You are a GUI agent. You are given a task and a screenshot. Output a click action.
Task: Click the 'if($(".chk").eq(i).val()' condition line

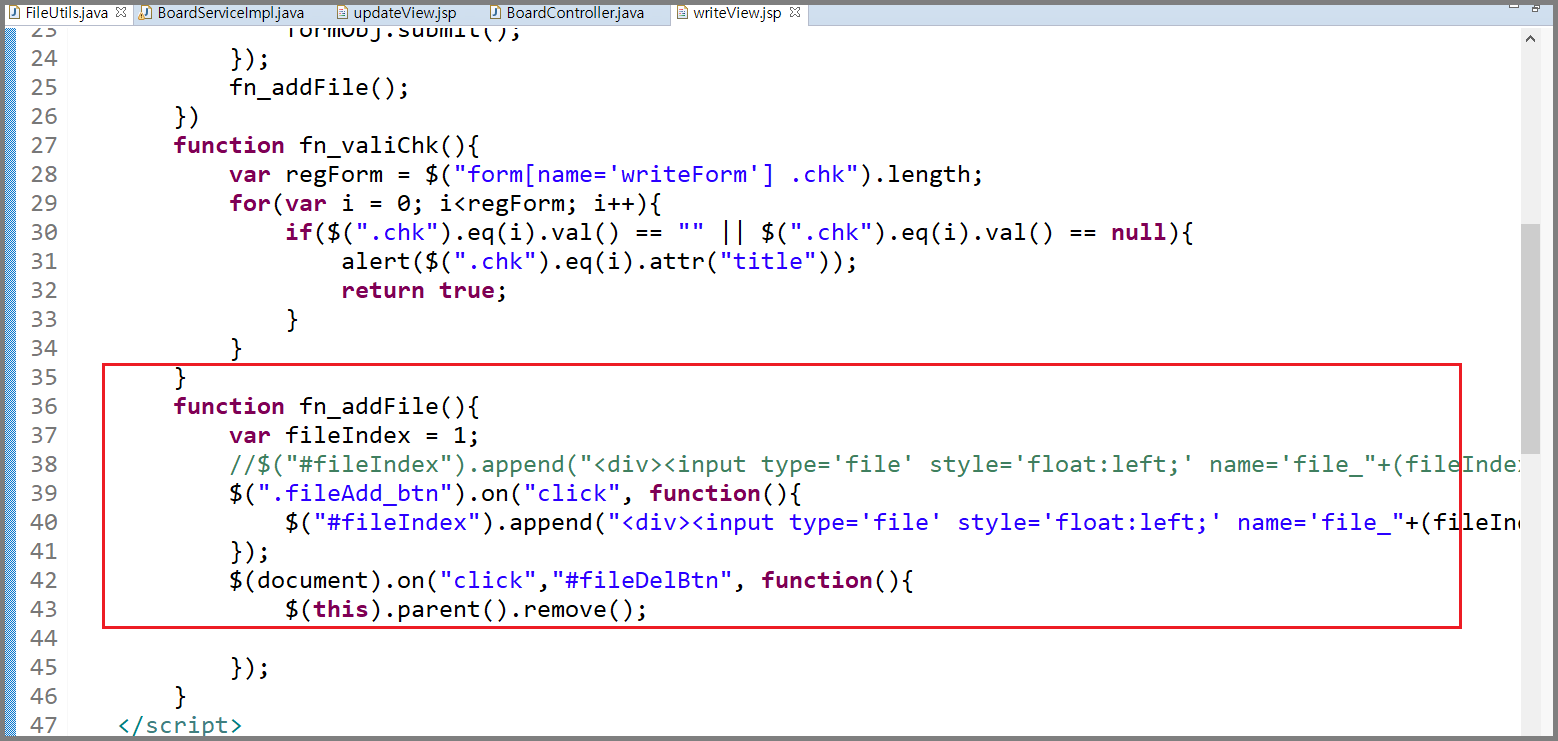[x=740, y=232]
